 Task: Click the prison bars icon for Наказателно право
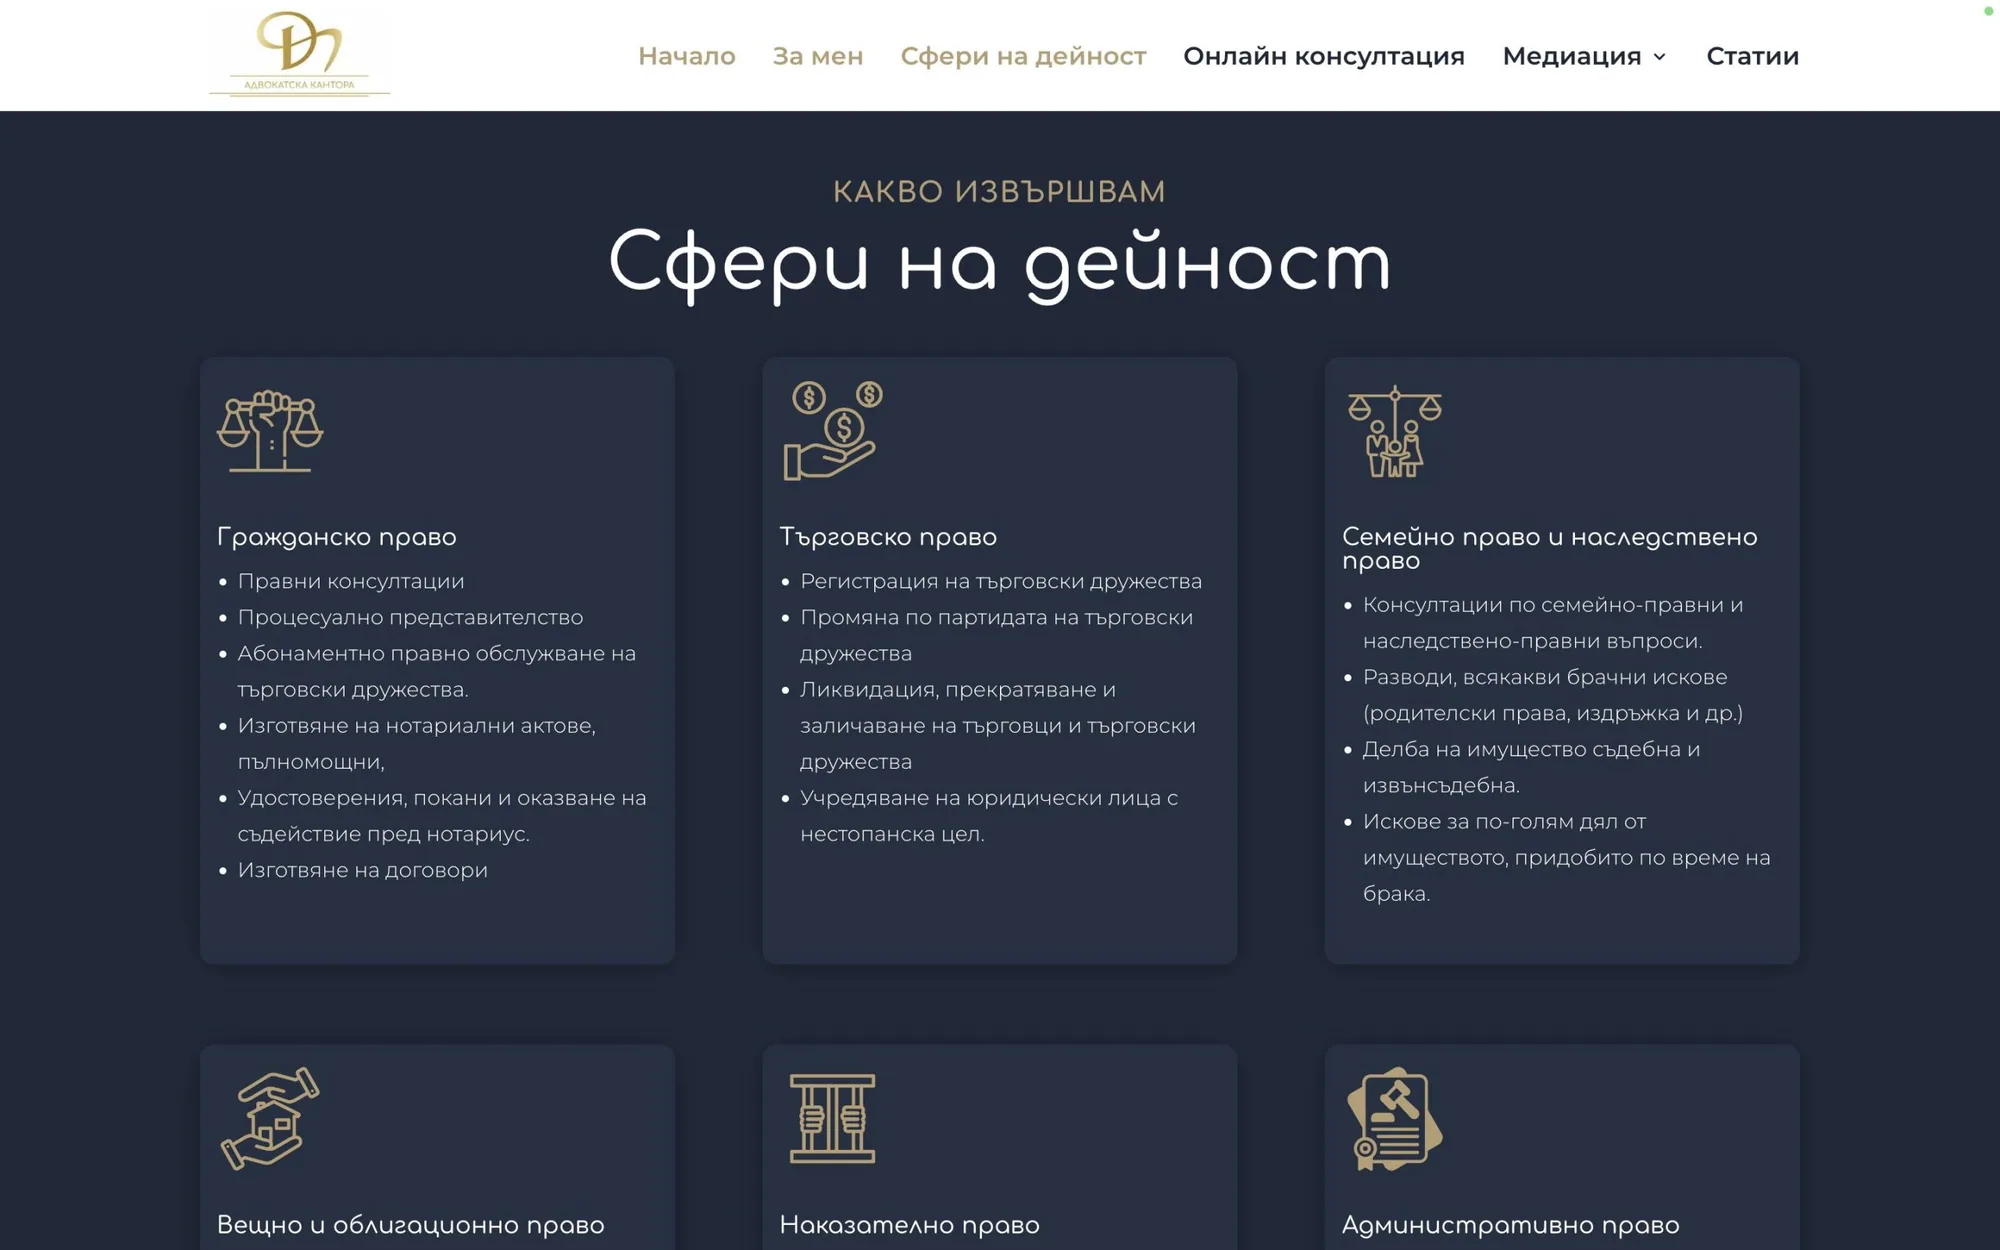(832, 1118)
